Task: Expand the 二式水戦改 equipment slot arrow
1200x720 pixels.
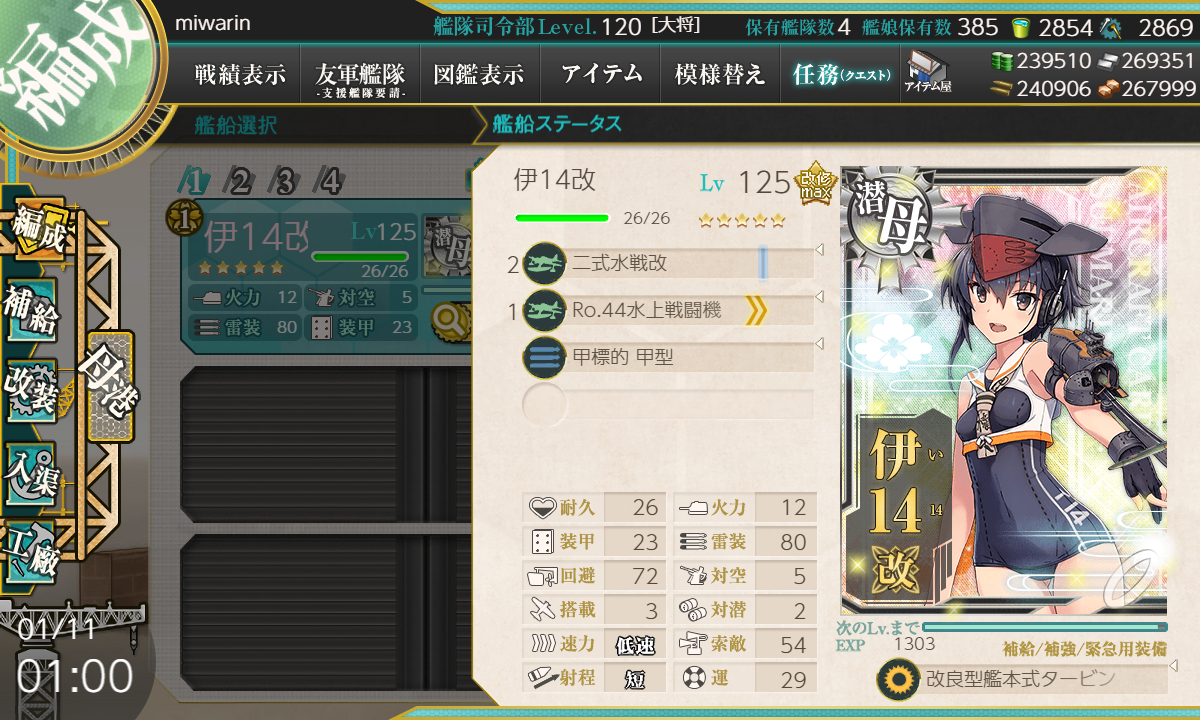Action: (820, 249)
